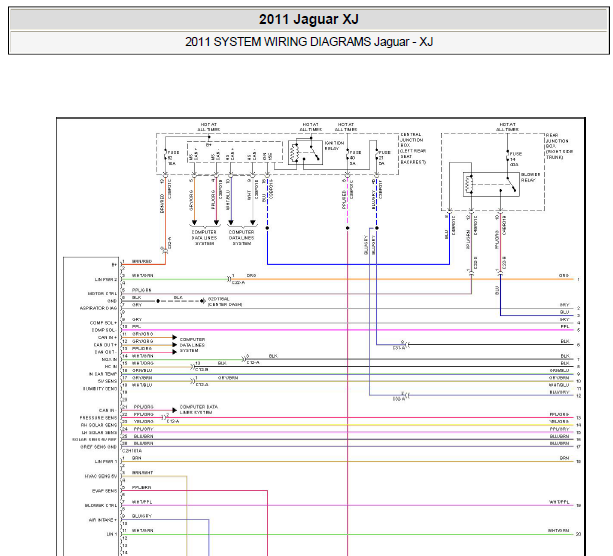Click the 'LIN 1' pin label

[112, 534]
